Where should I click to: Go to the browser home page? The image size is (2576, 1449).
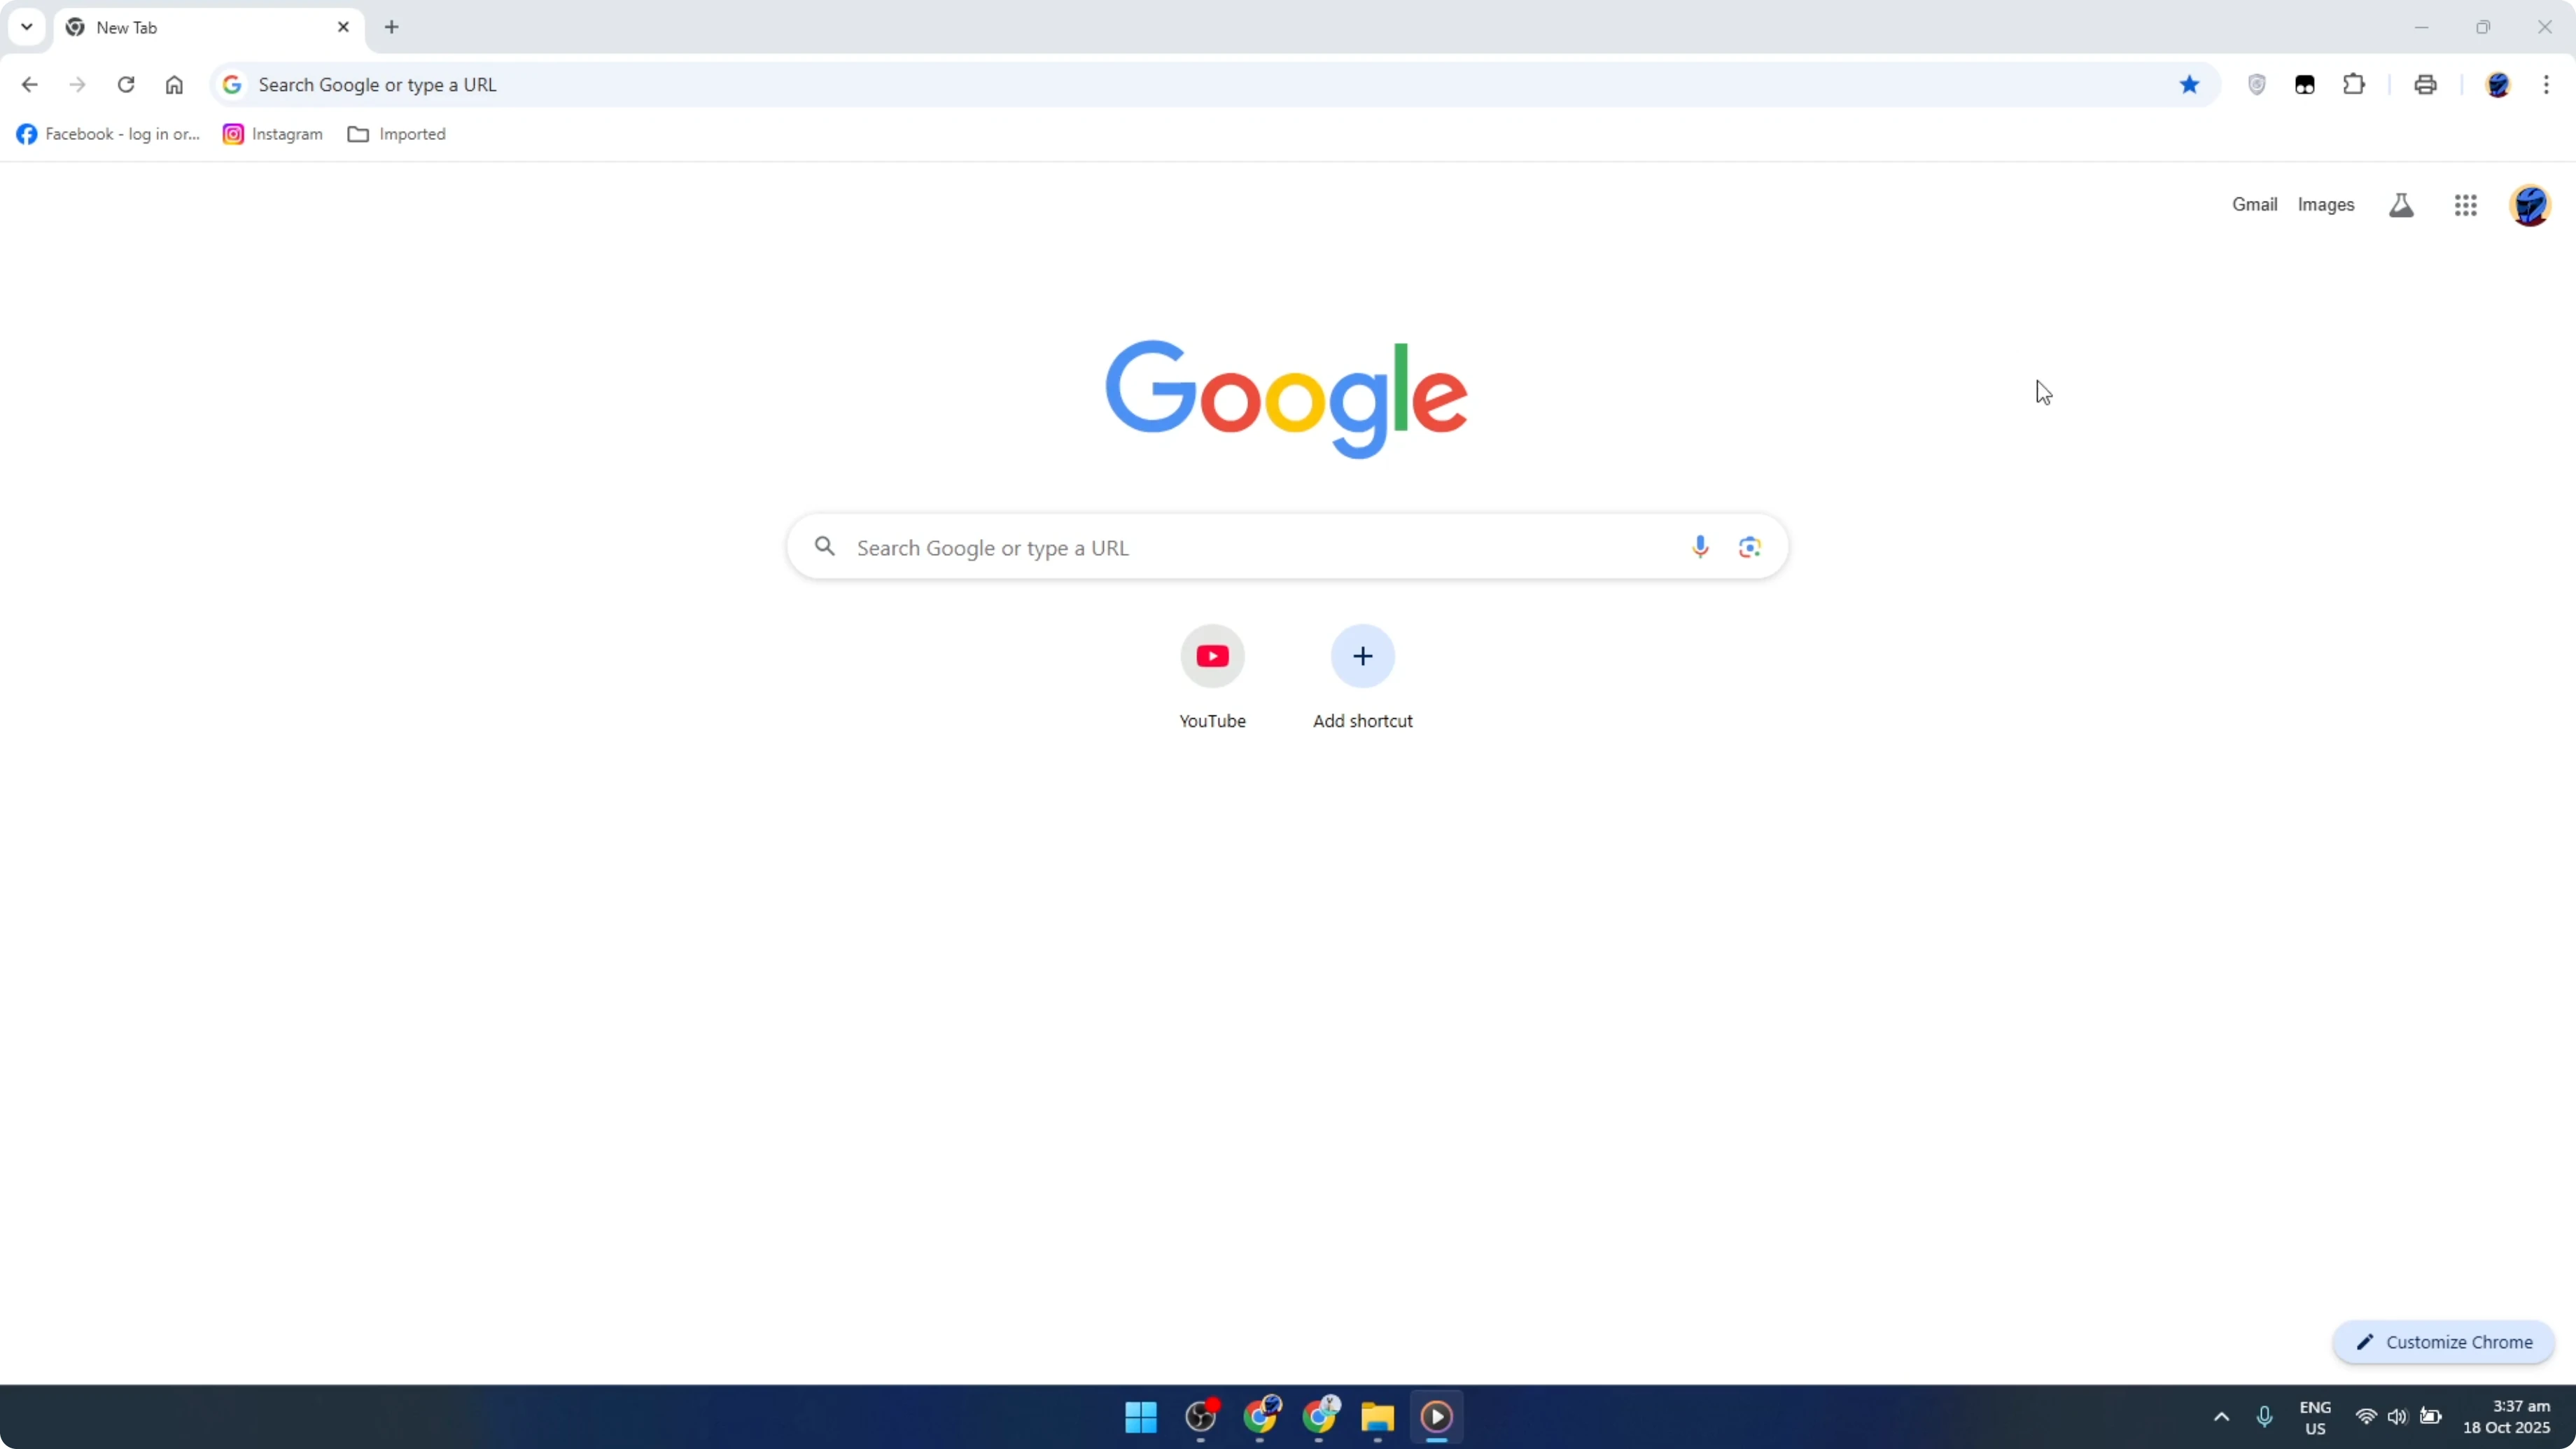[174, 85]
